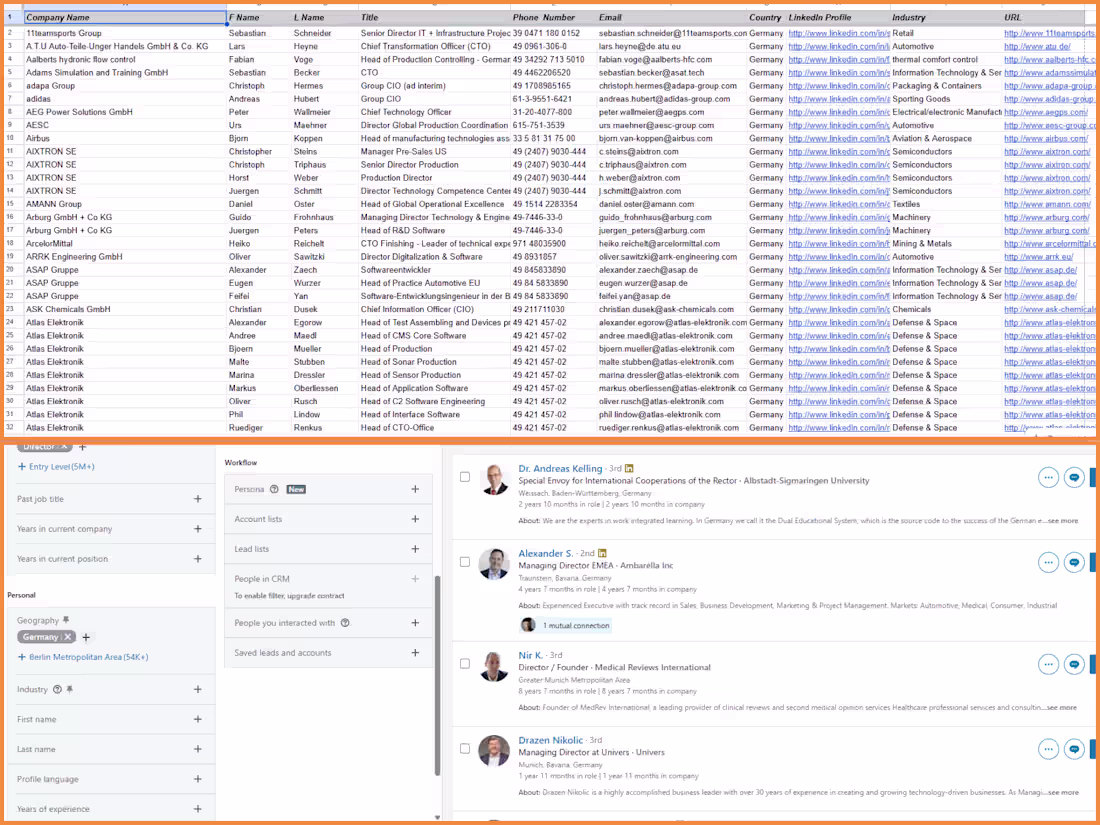Screen dimensions: 1100x825
Task: Select the checkbox next to Alexander S.
Action: [x=465, y=562]
